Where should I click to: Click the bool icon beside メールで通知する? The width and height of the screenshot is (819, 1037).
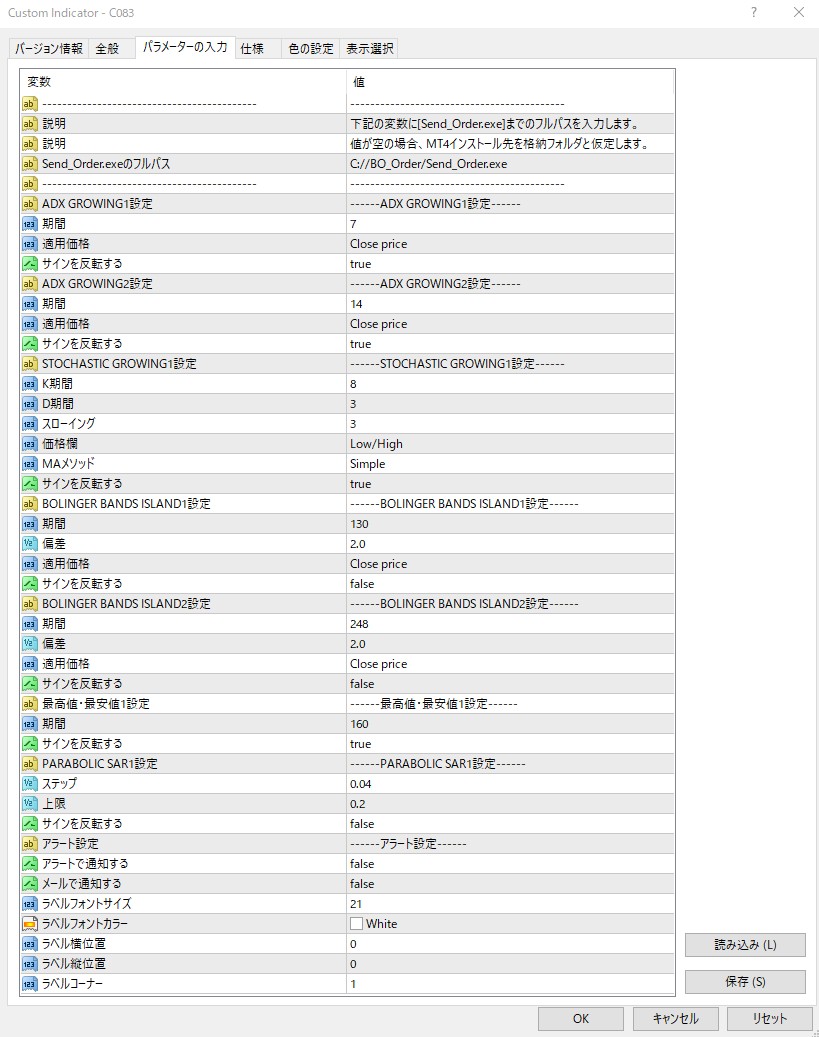click(30, 884)
